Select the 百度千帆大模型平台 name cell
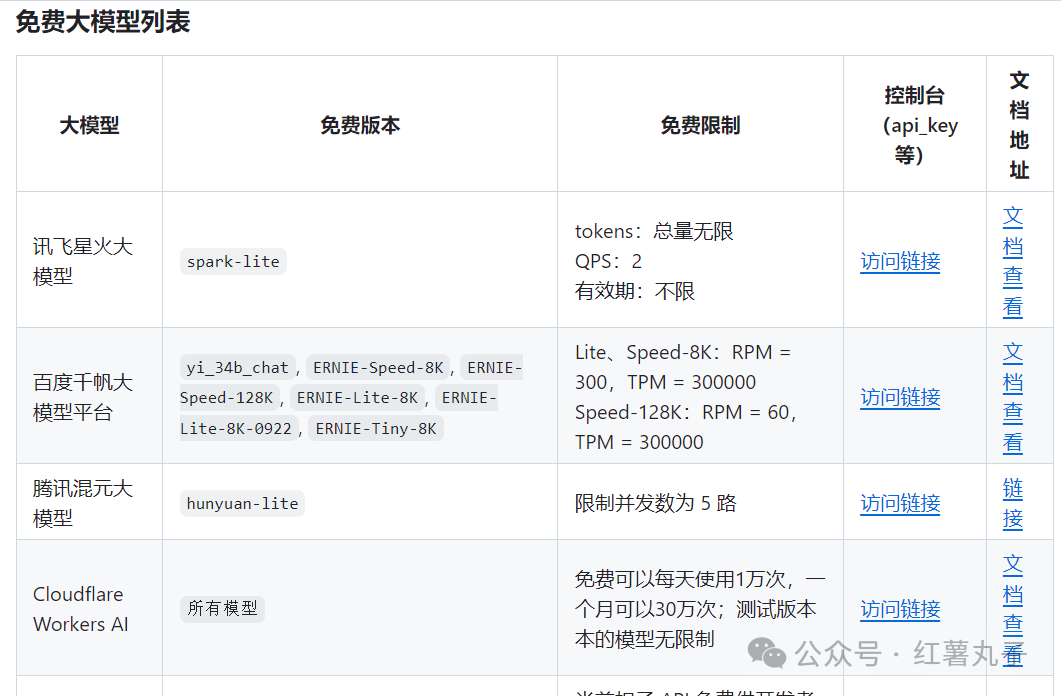 point(89,397)
